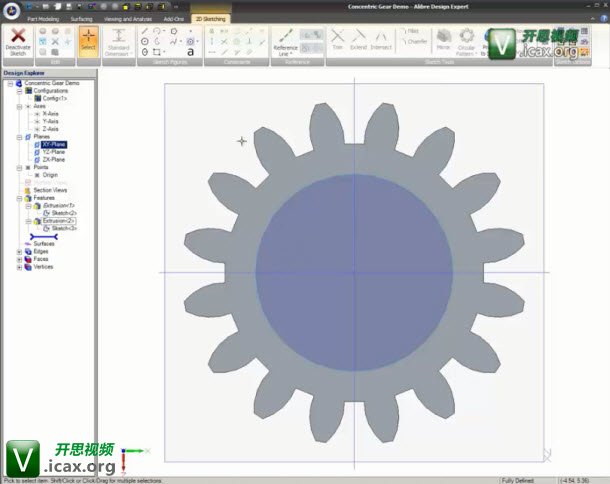
Task: Select Origin under Points
Action: (x=50, y=175)
